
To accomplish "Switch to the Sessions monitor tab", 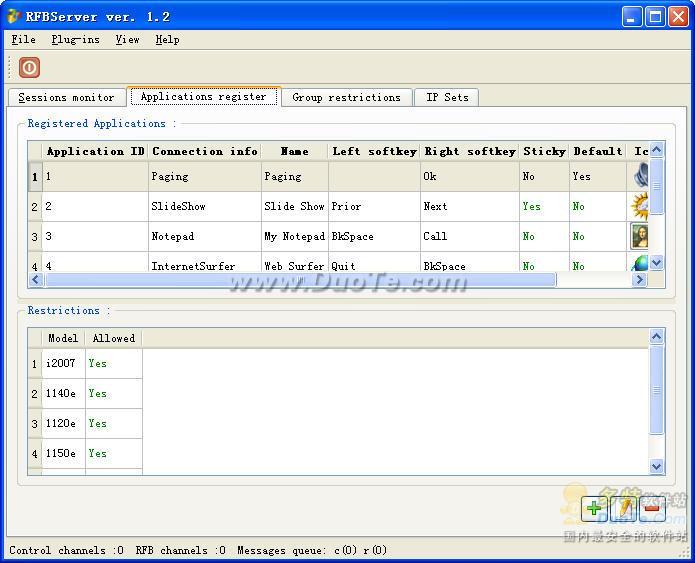I will pos(66,98).
